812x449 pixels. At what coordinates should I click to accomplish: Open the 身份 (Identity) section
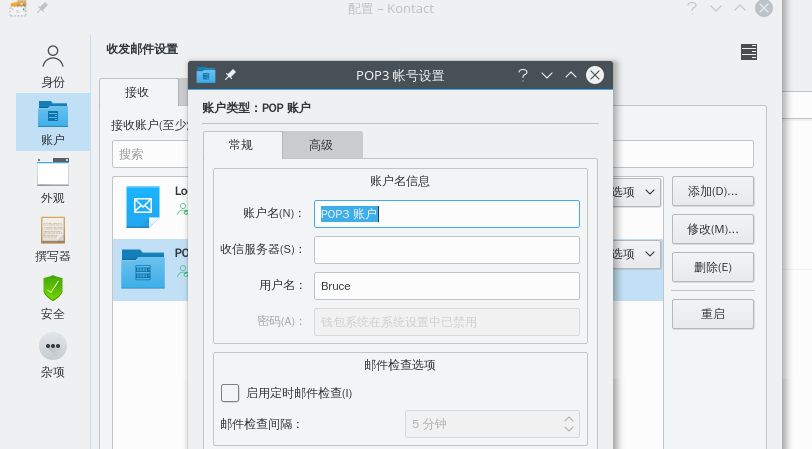click(x=53, y=66)
